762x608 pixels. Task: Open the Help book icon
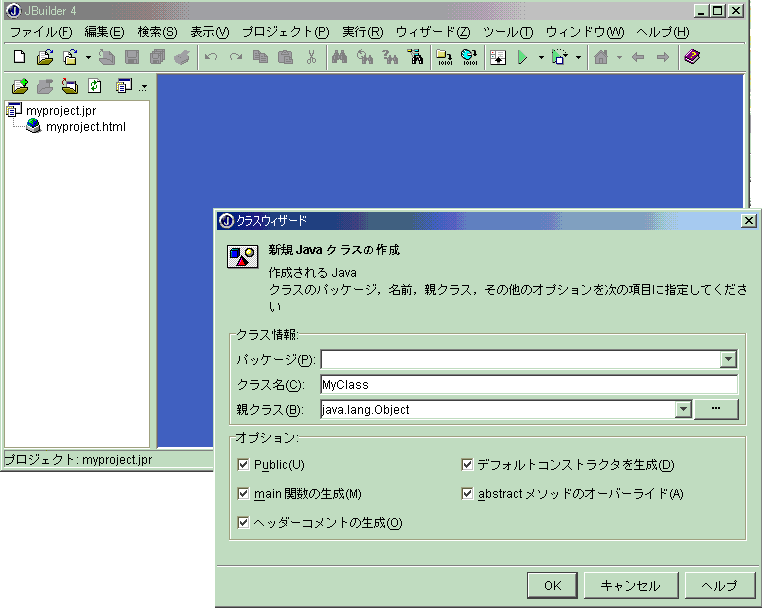pyautogui.click(x=692, y=57)
